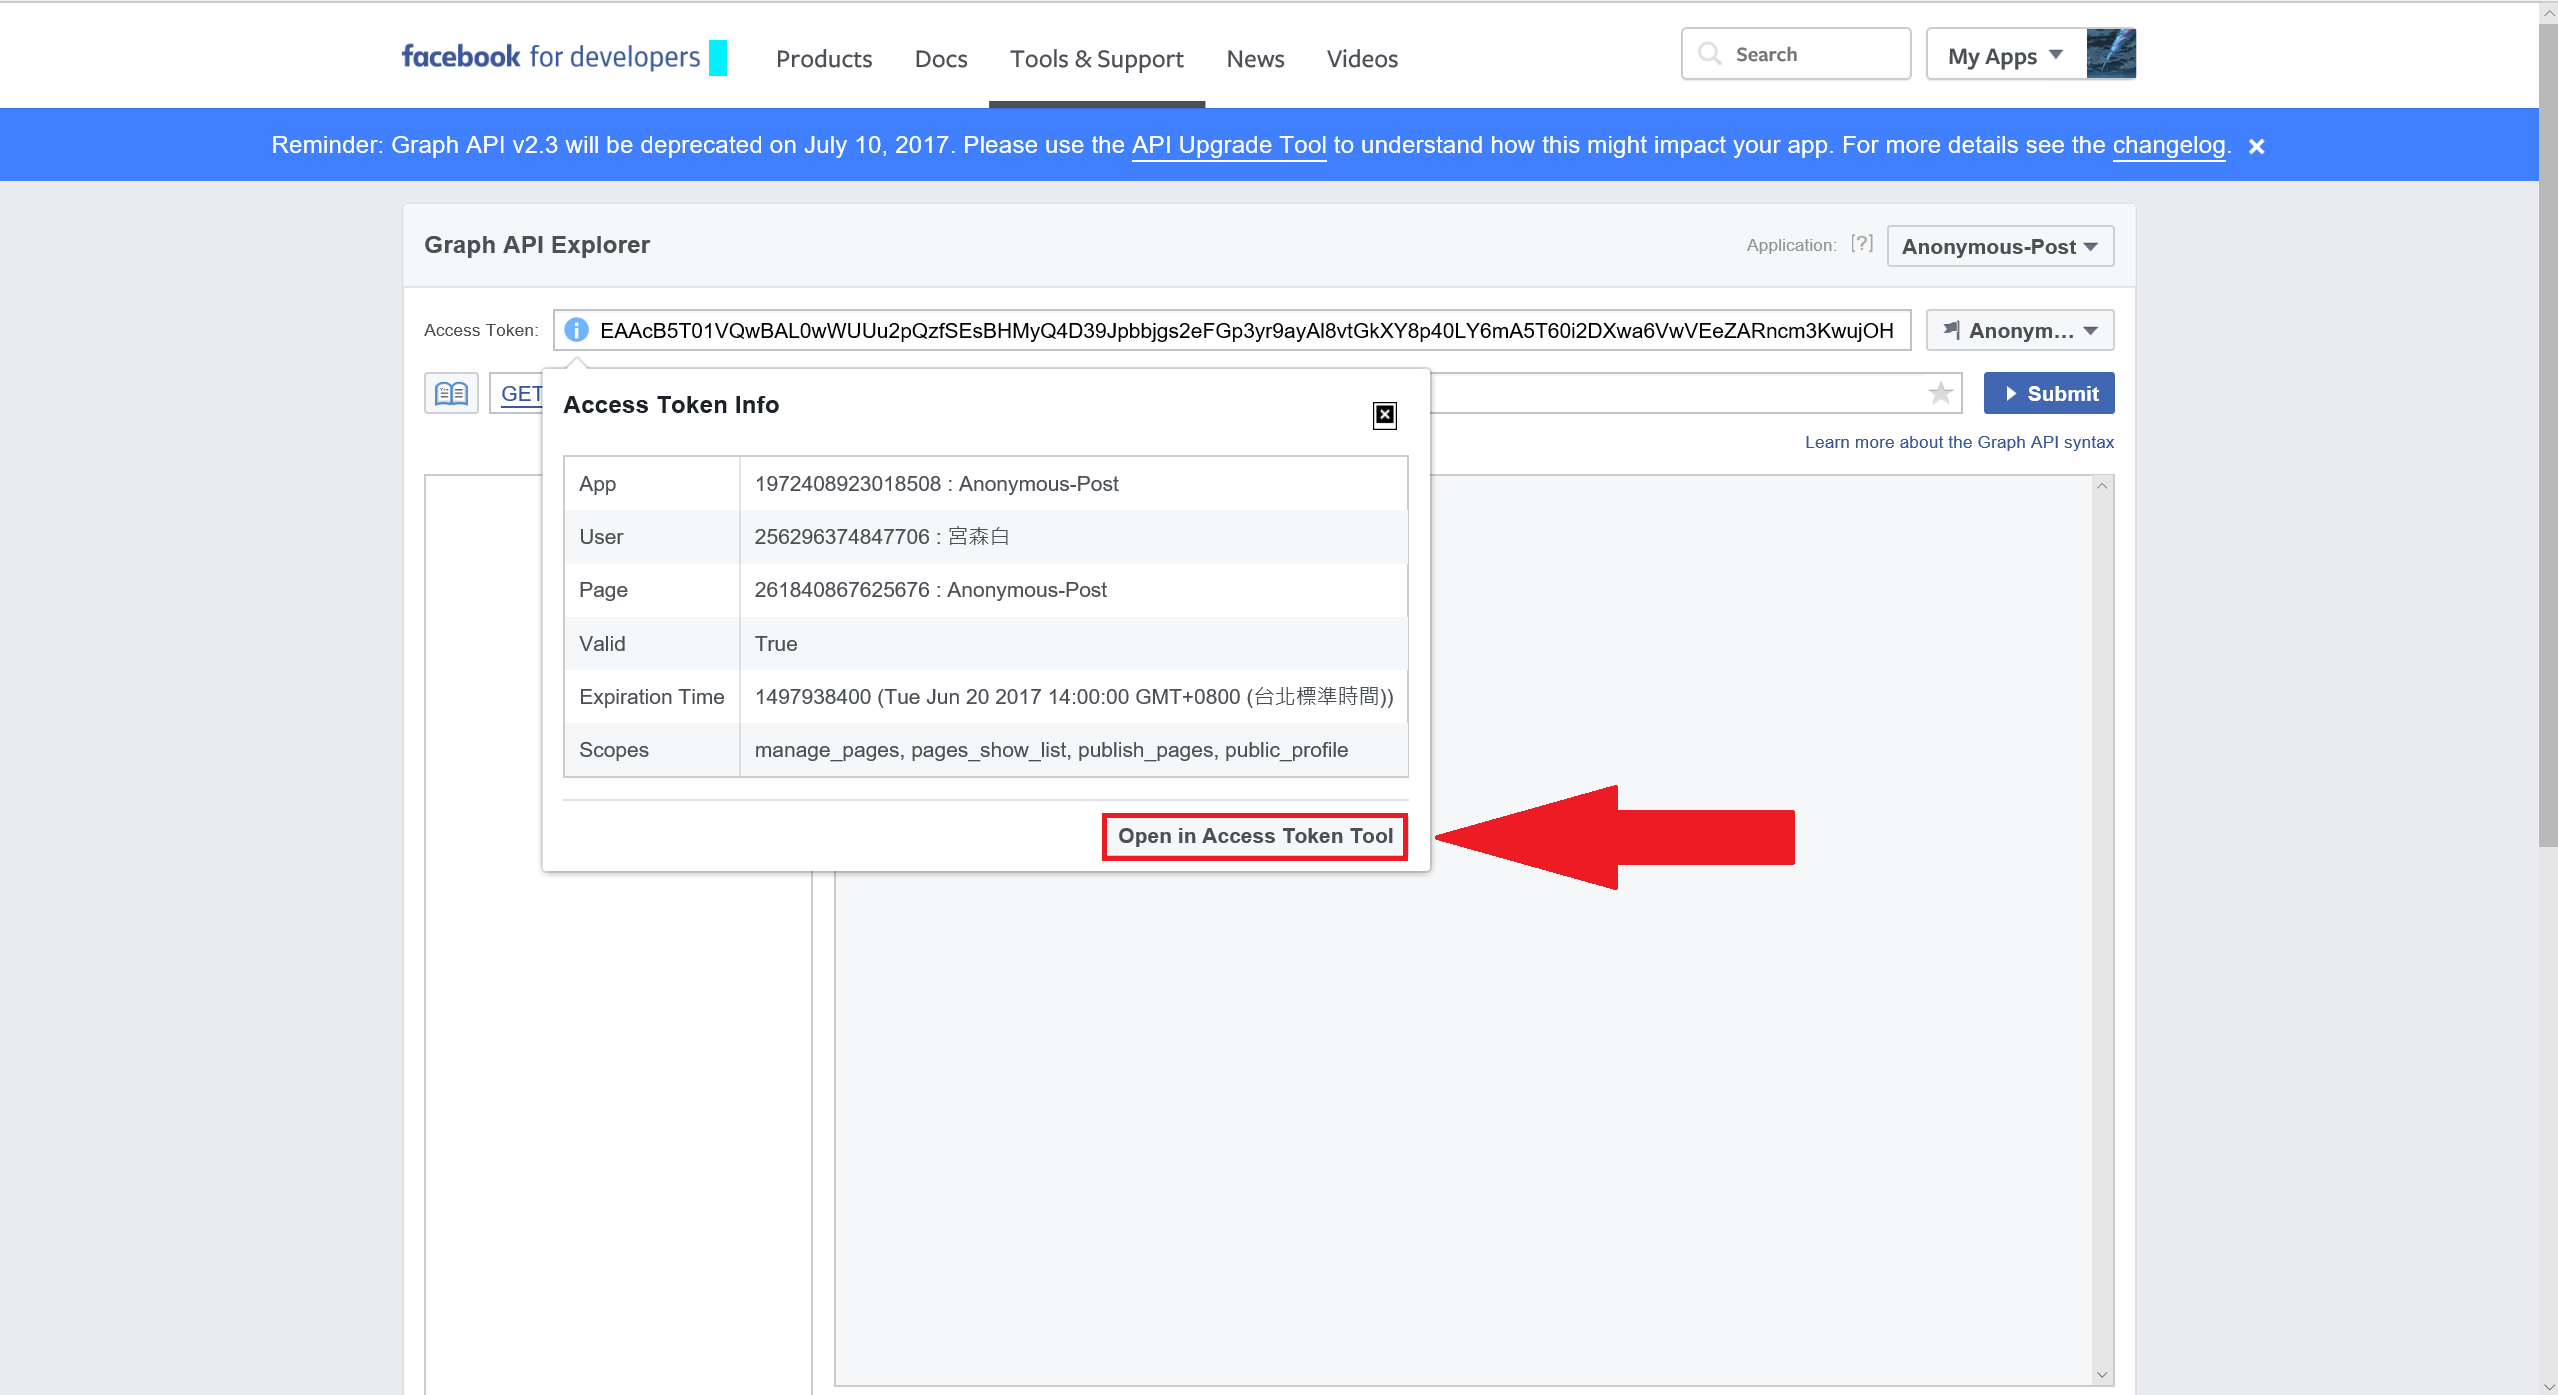Open the book documentation icon
The width and height of the screenshot is (2558, 1395).
click(x=451, y=393)
